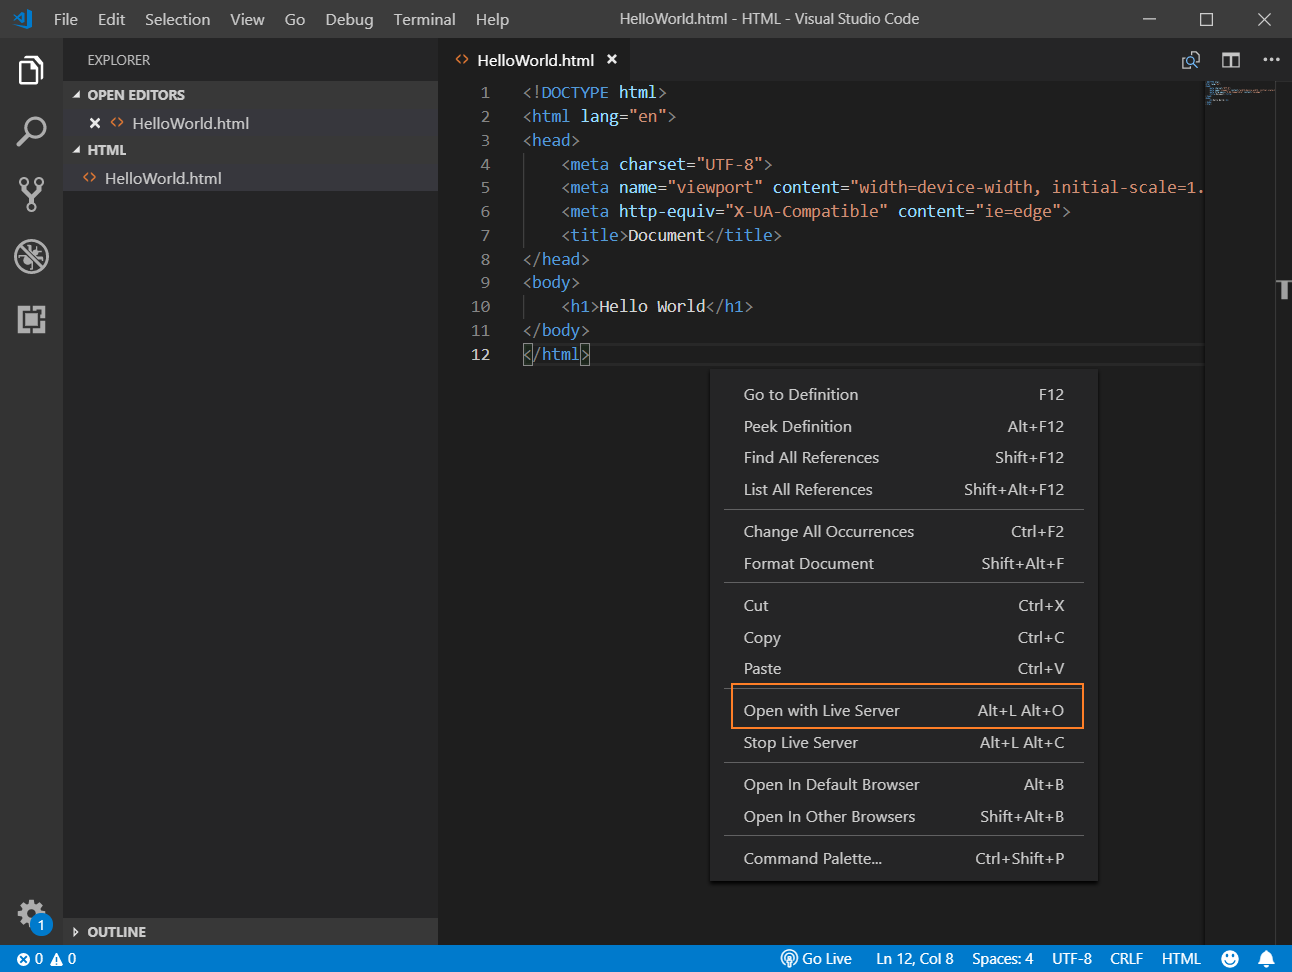Open the Terminal menu

pyautogui.click(x=424, y=19)
